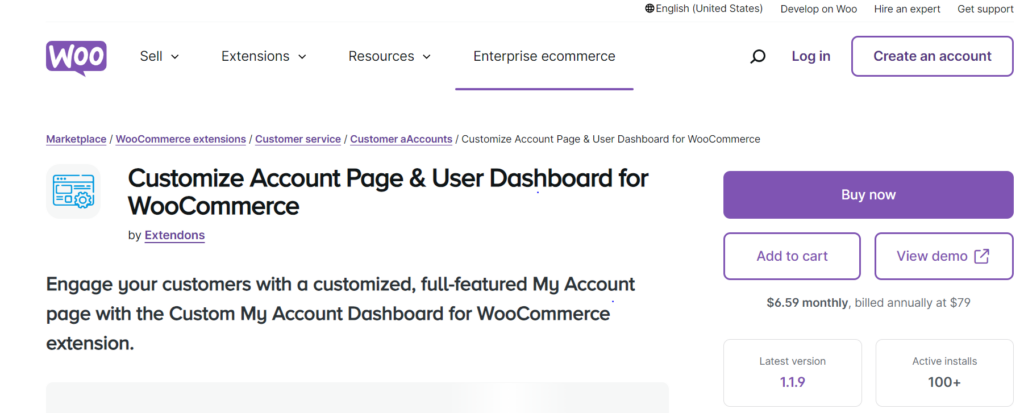Open Get support link
The width and height of the screenshot is (1024, 413).
pos(985,9)
